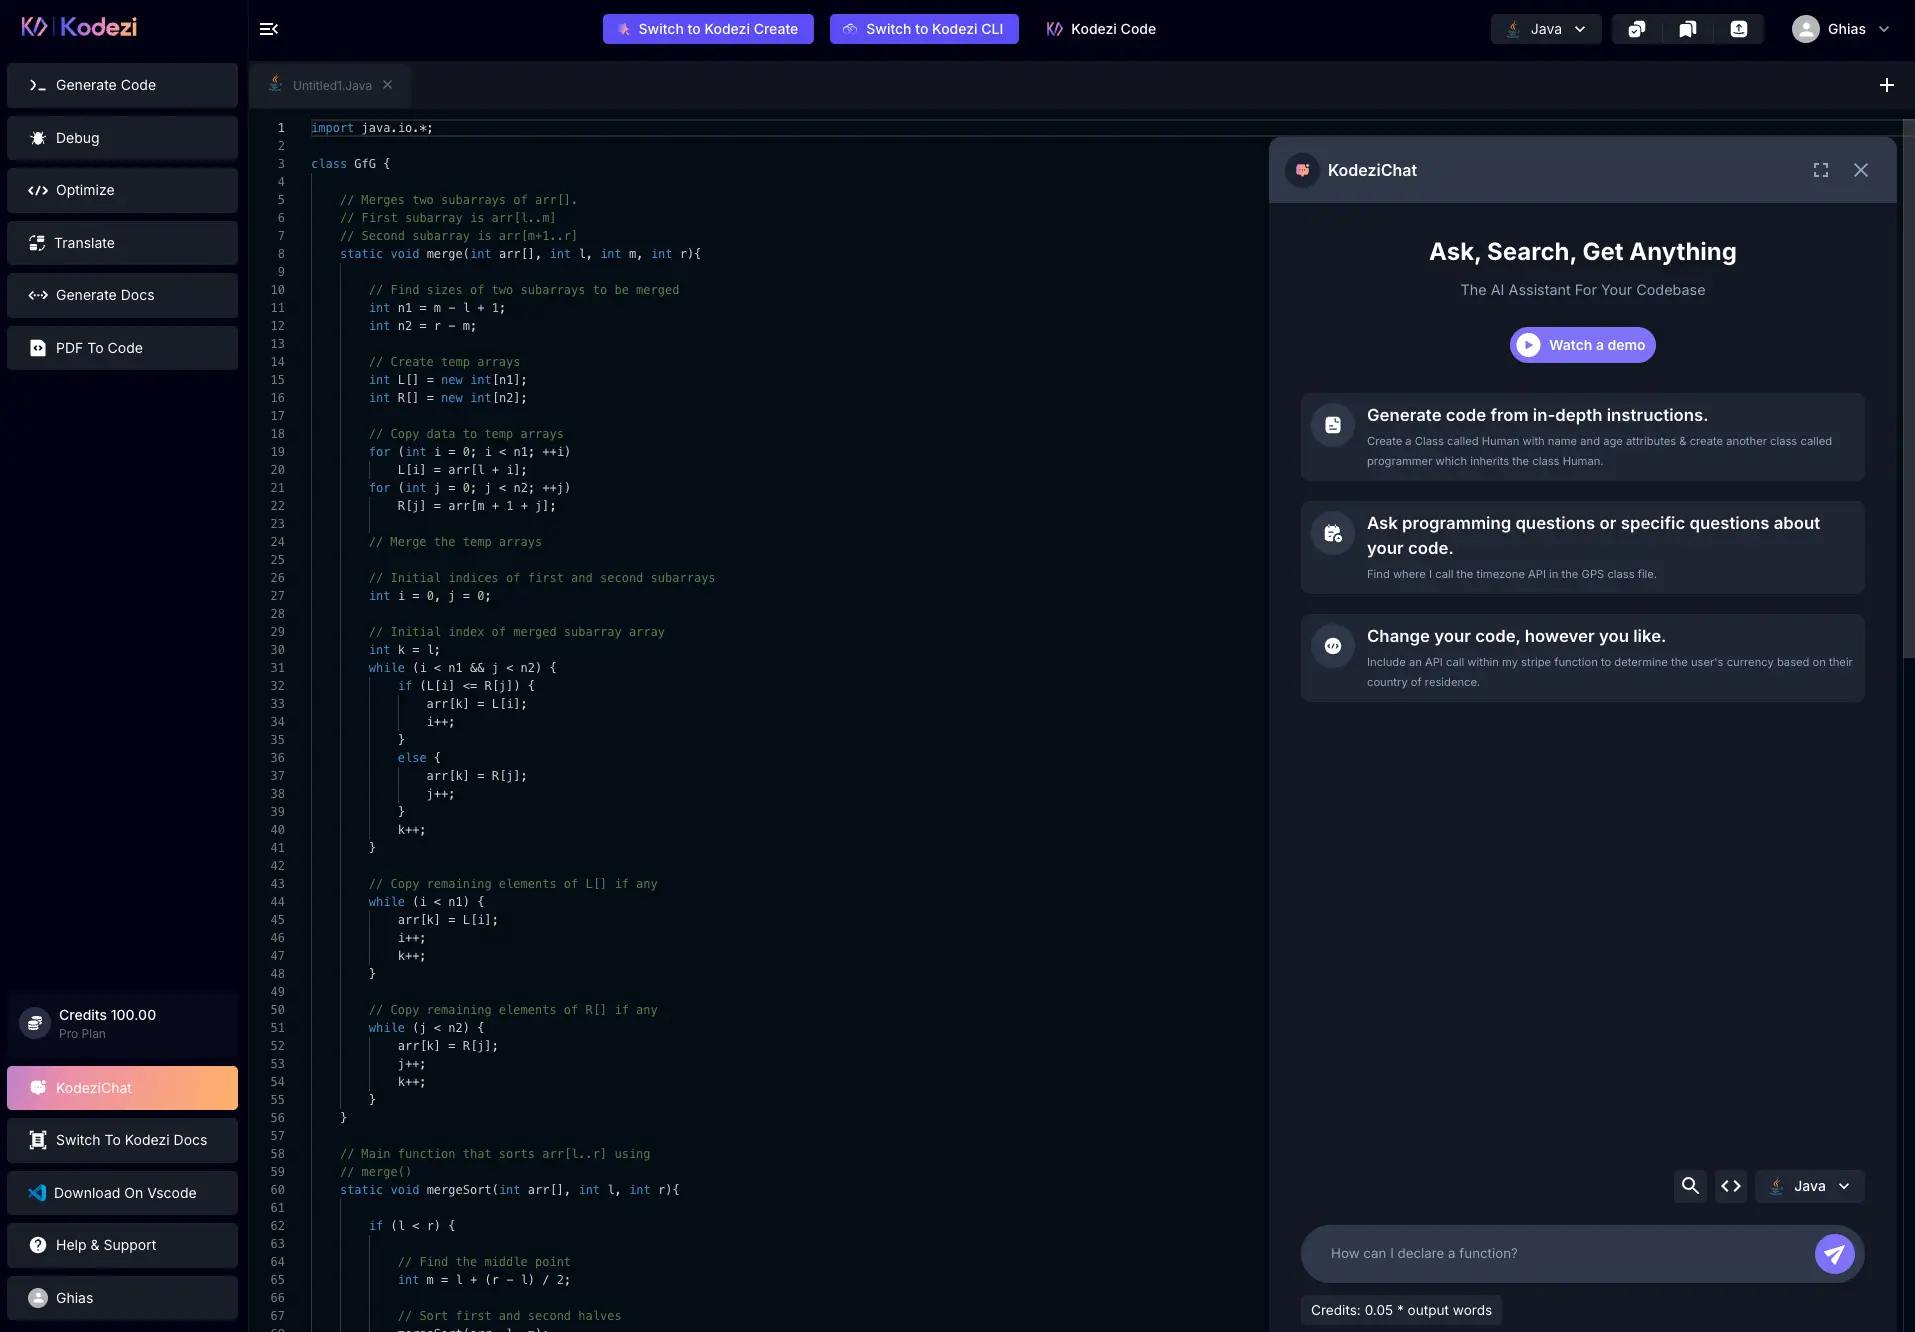Switch To Kodezi Docs

tap(122, 1140)
